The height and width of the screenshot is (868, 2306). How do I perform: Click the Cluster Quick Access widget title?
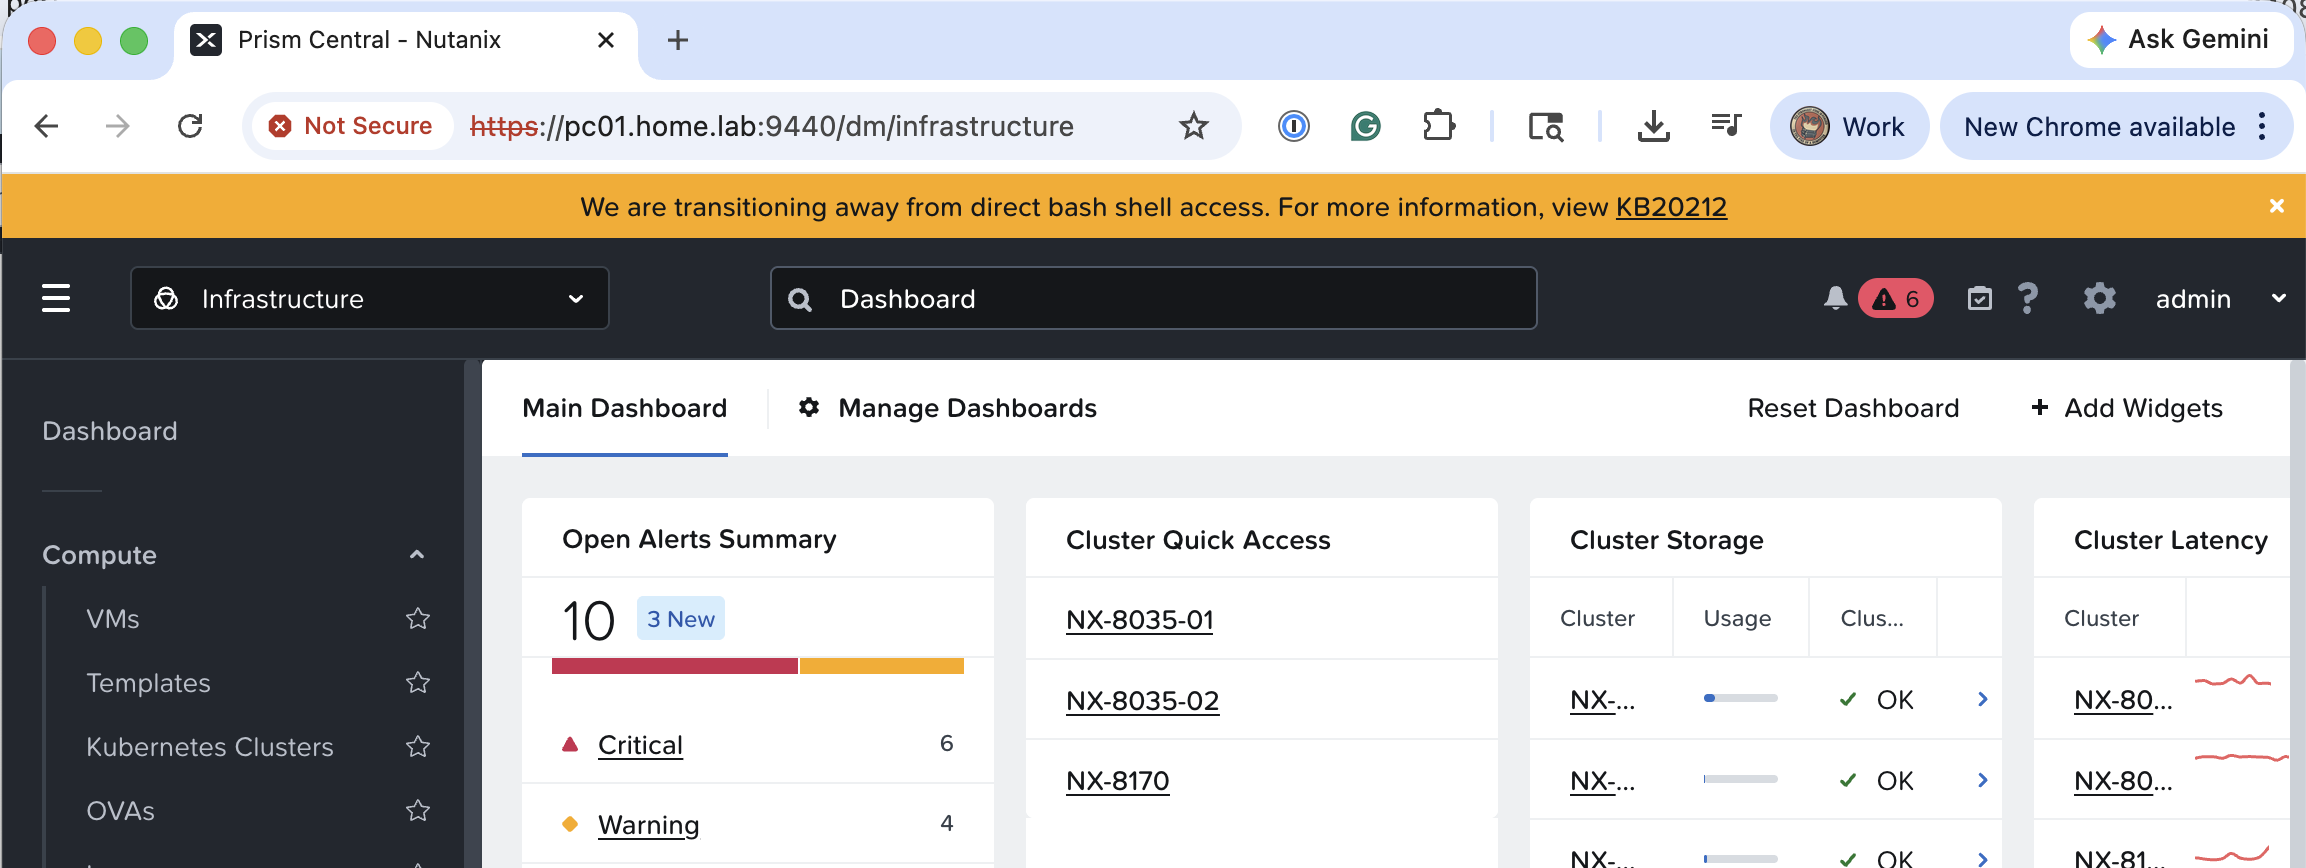point(1198,540)
